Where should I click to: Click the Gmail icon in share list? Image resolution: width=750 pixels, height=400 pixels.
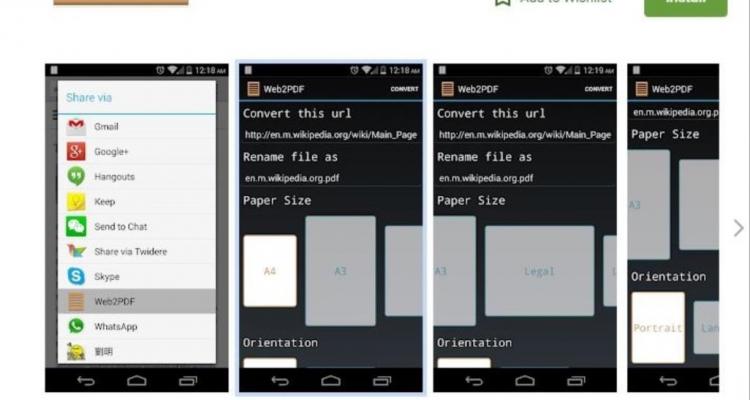(x=76, y=127)
